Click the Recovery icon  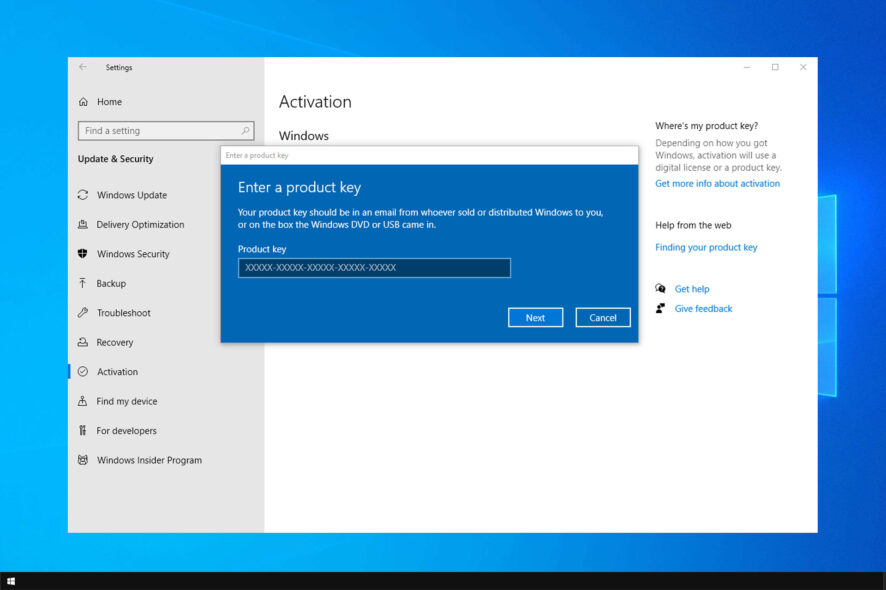coord(83,342)
